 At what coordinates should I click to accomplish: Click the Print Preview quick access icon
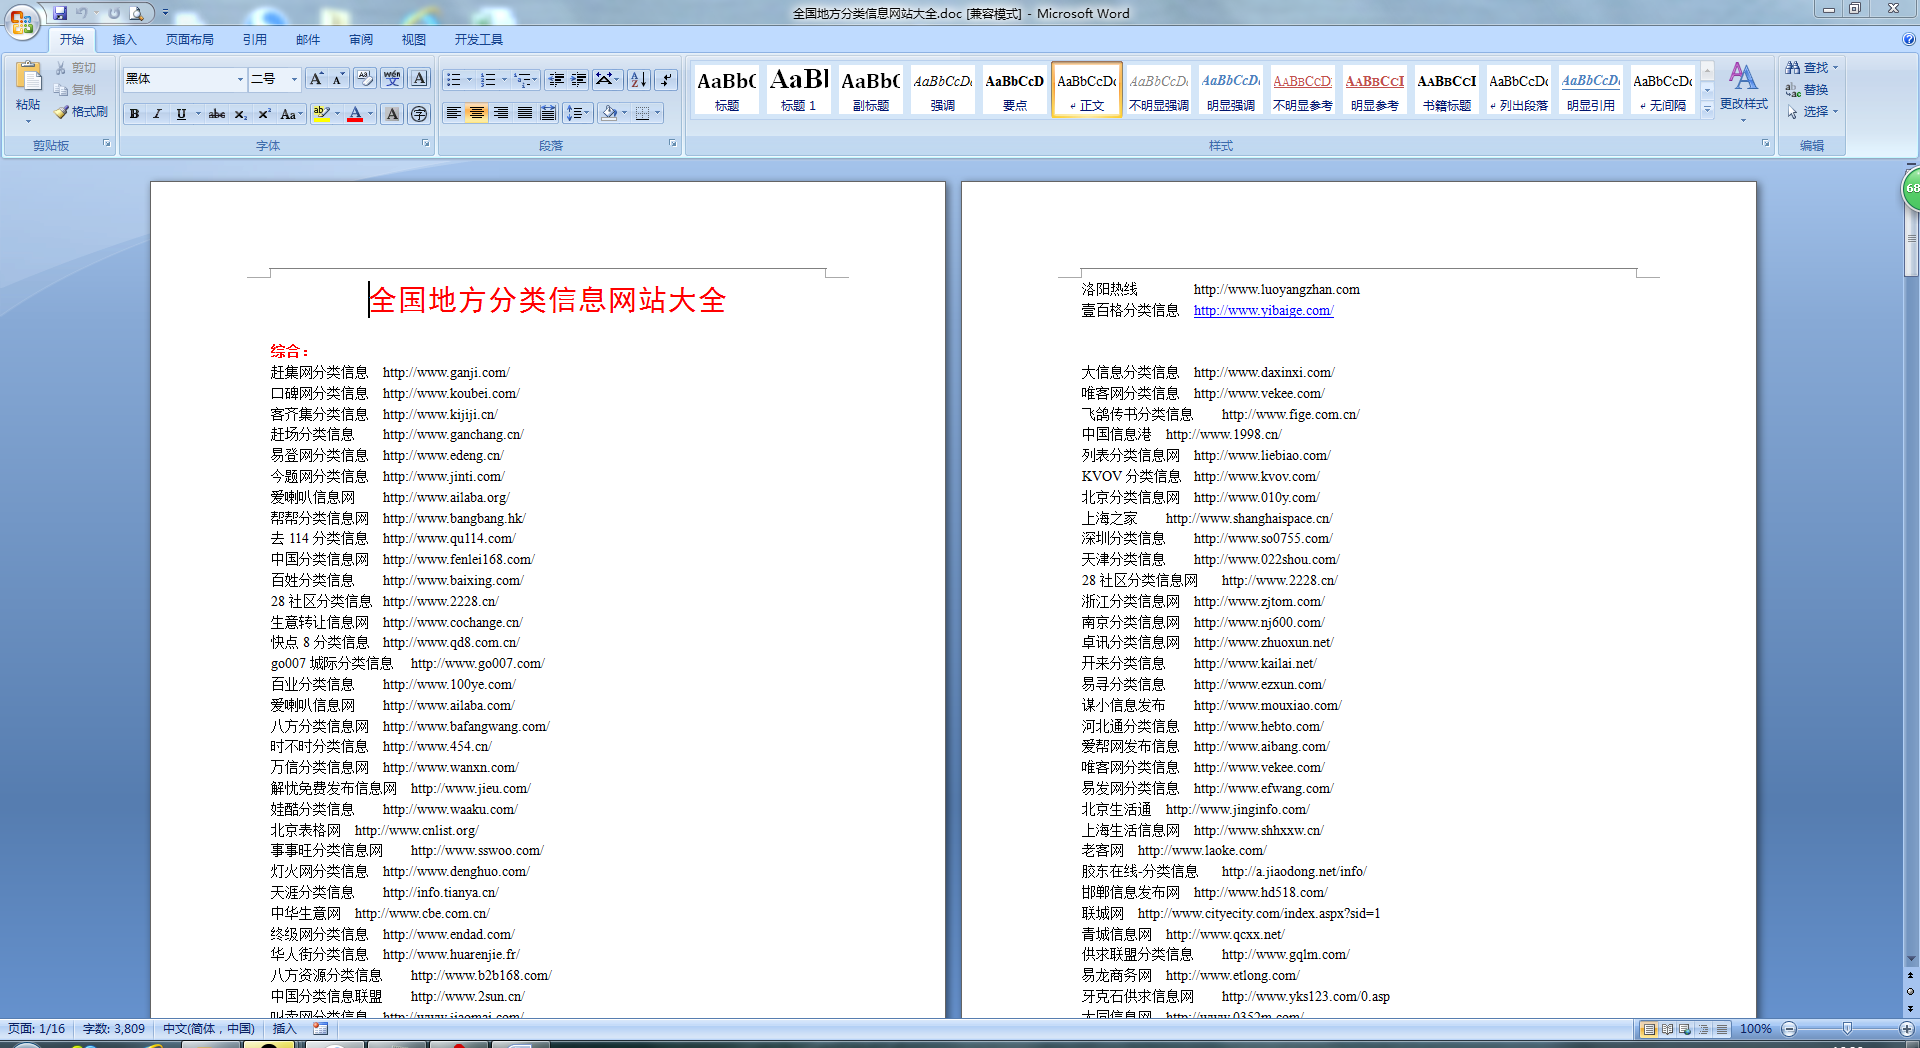tap(136, 13)
